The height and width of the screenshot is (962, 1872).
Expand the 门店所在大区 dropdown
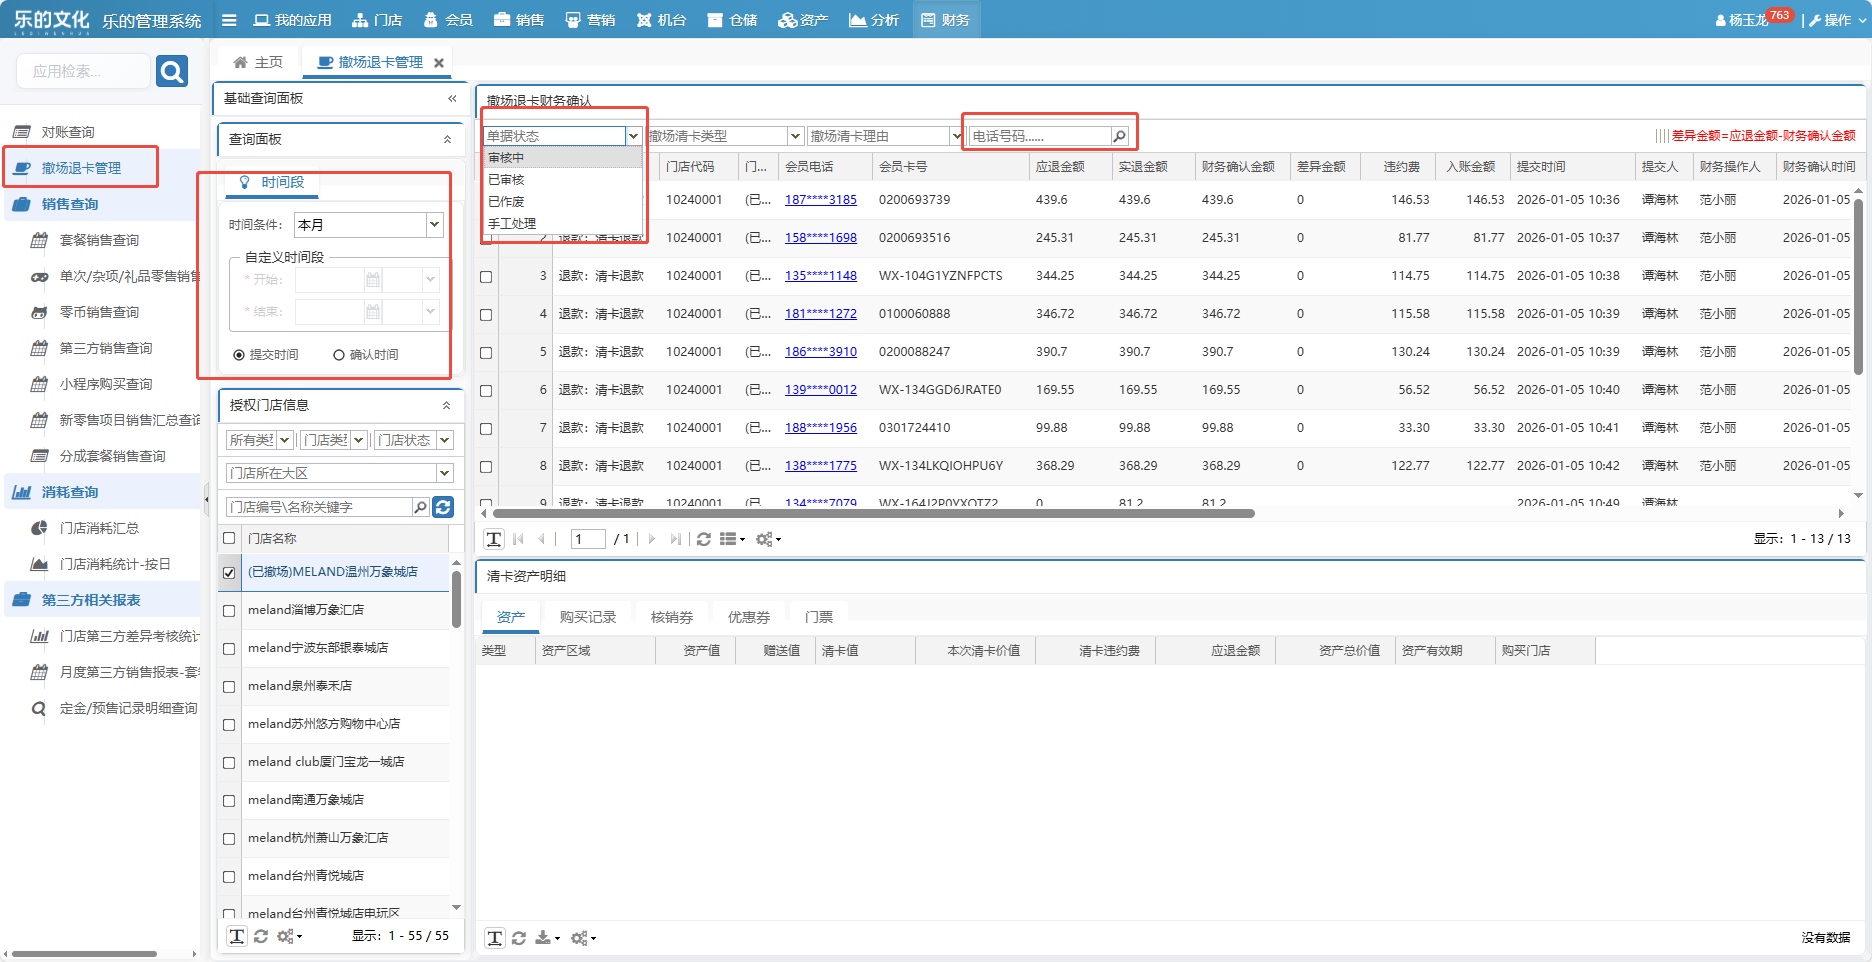(444, 473)
